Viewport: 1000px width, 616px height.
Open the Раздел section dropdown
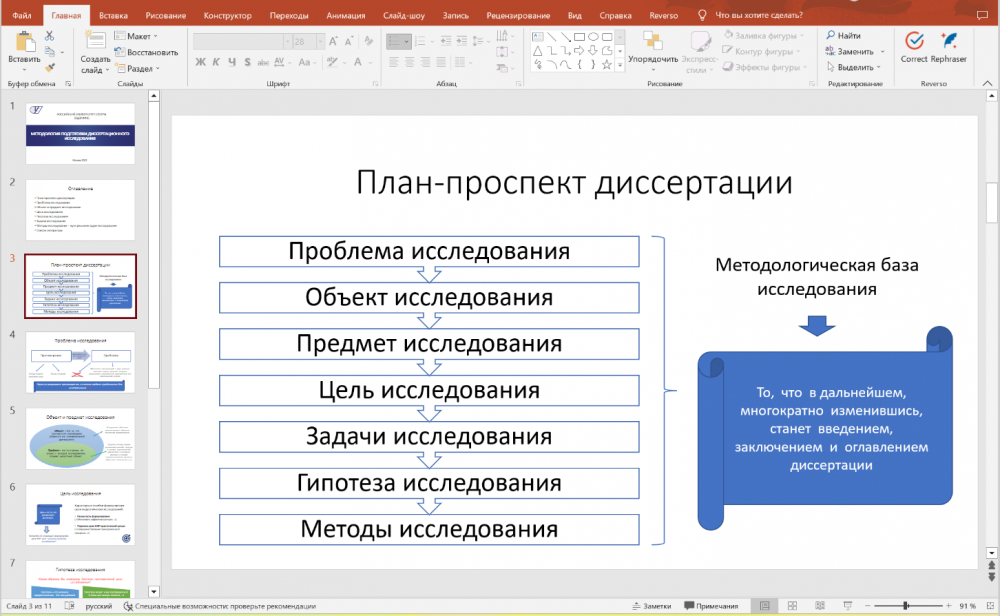click(x=140, y=68)
